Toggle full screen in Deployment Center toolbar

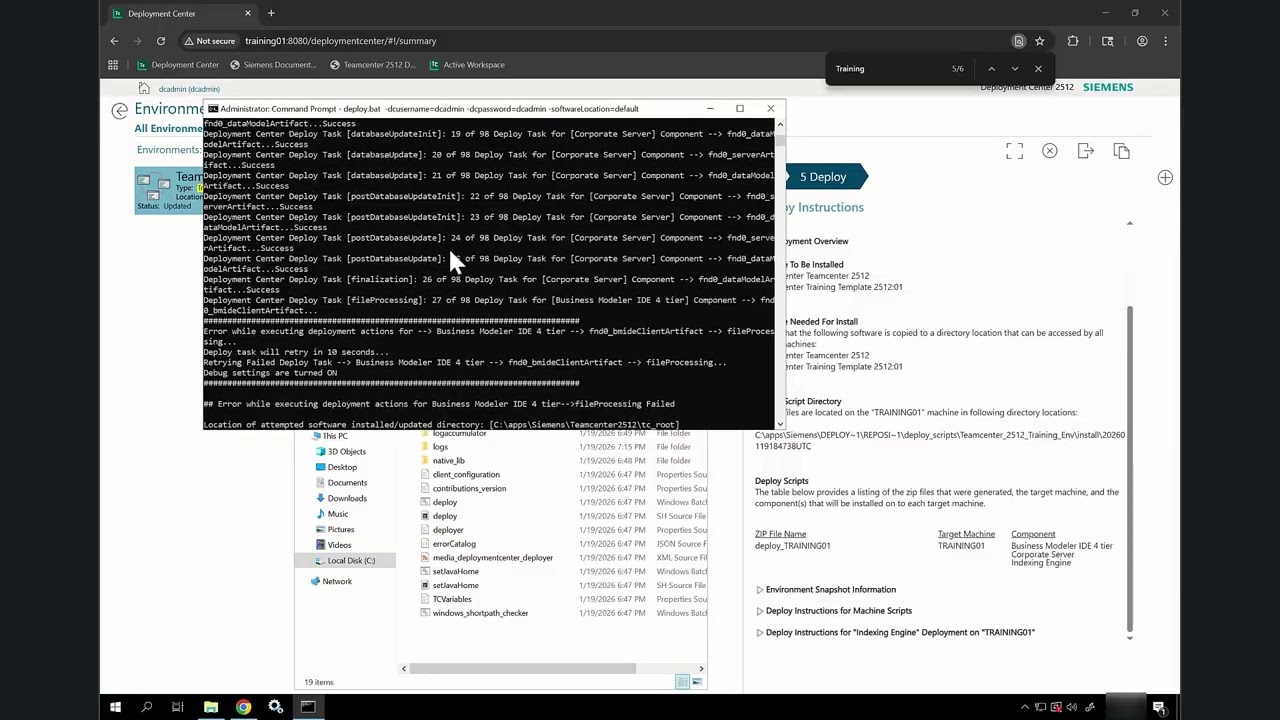[x=1015, y=151]
